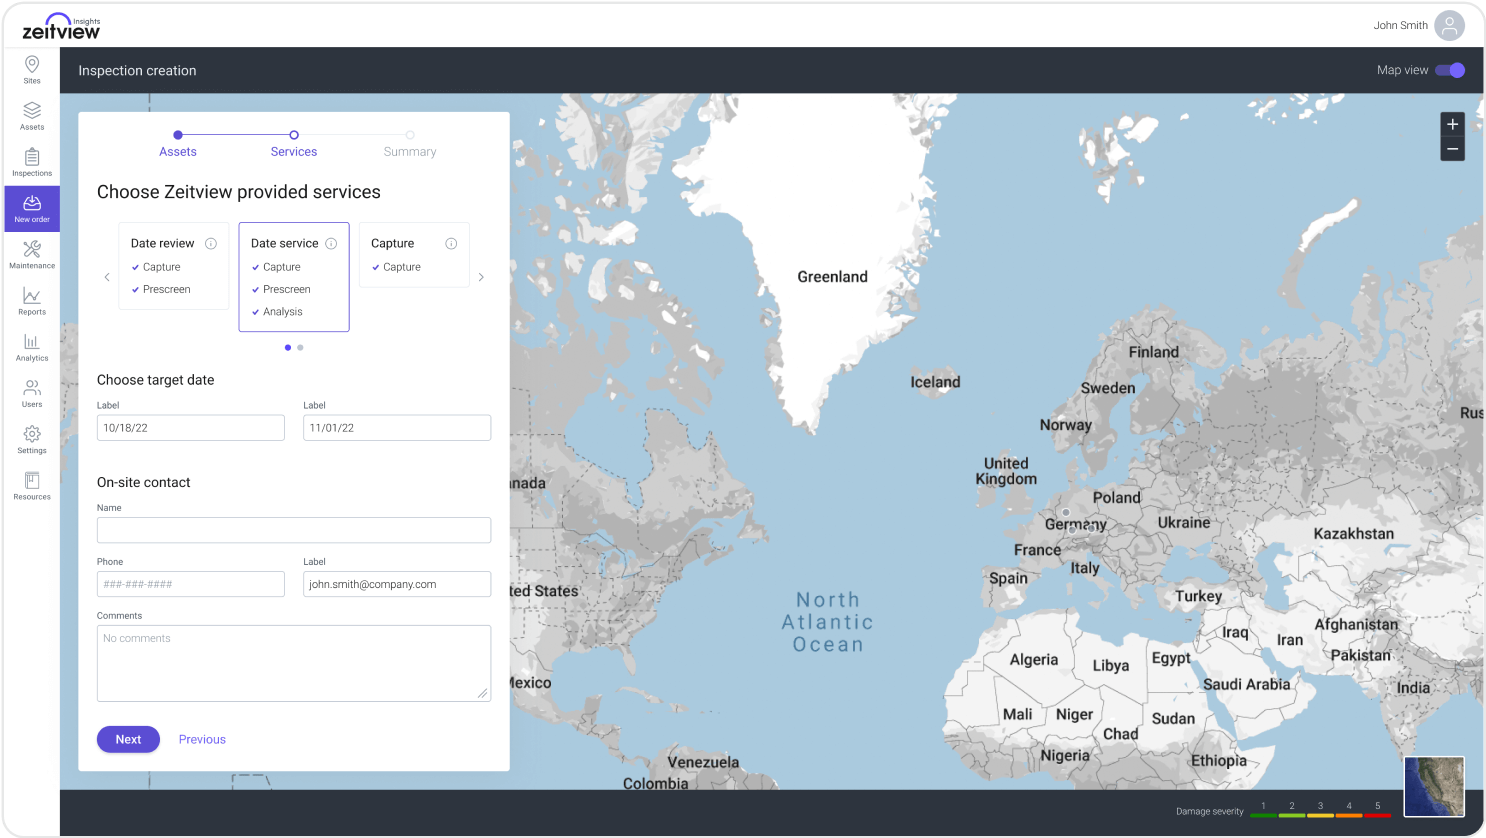This screenshot has height=838, width=1486.
Task: Click the Iceland label on map
Action: (x=935, y=382)
